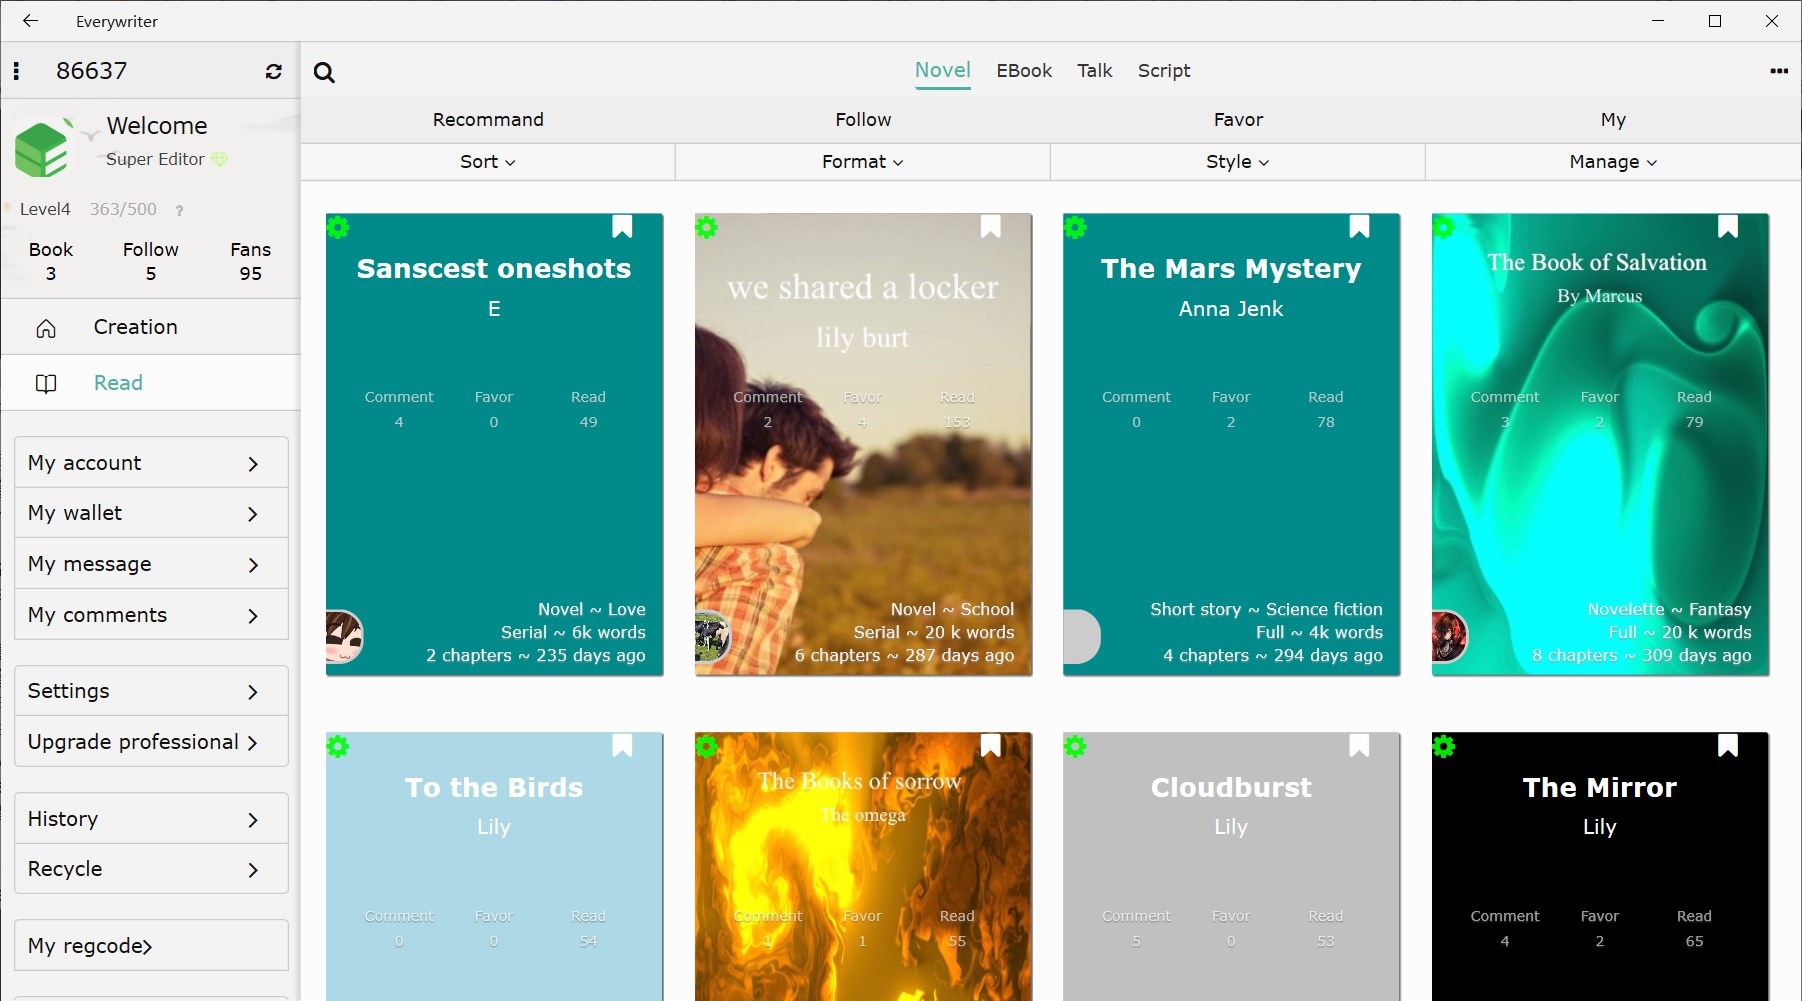Click the Creation home icon
This screenshot has width=1802, height=1001.
(x=46, y=328)
